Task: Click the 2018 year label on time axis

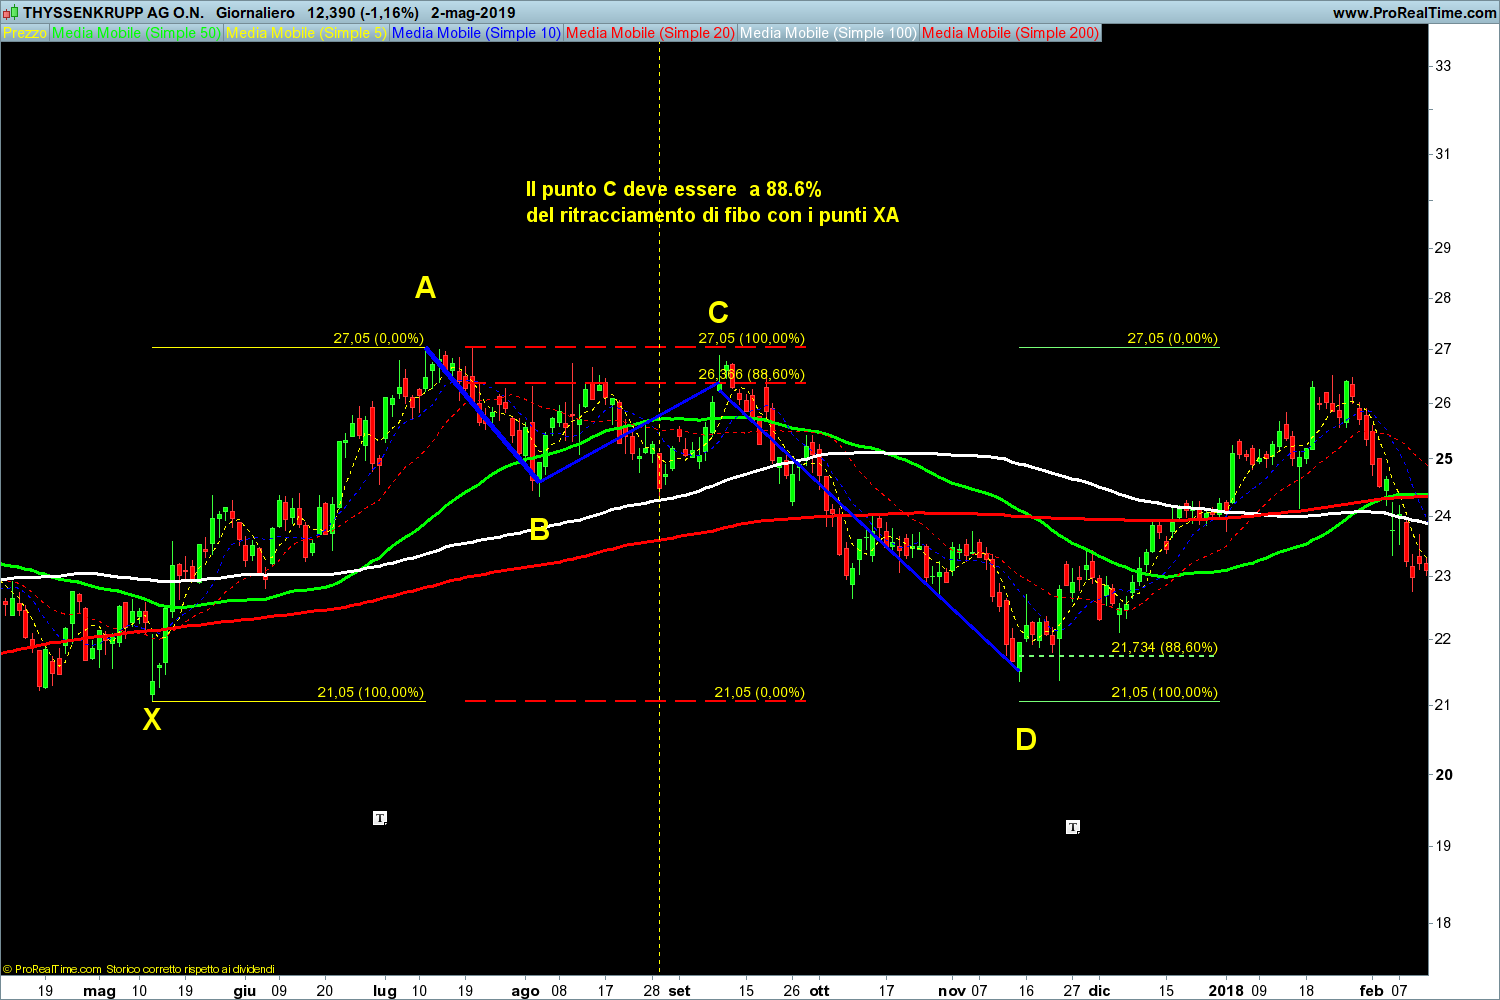Action: (x=1226, y=991)
